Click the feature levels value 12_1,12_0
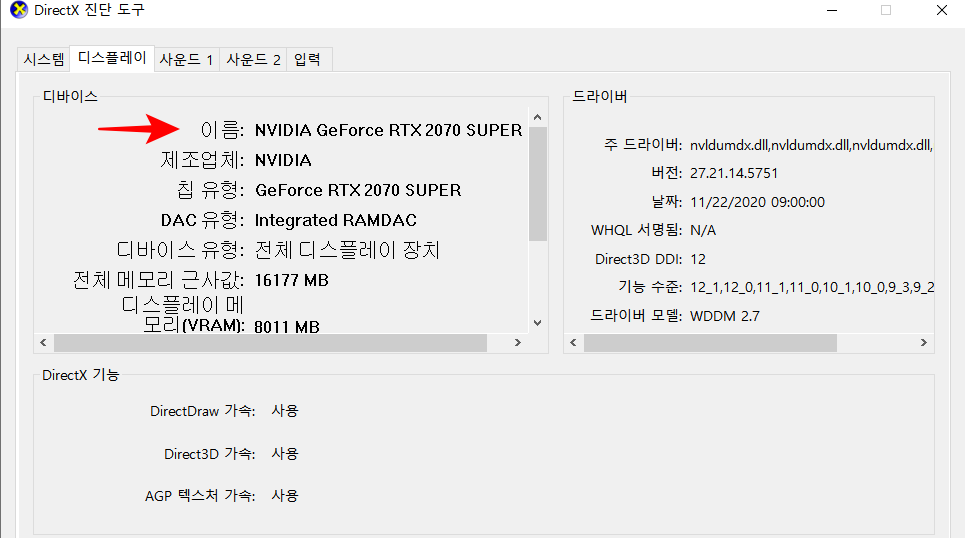 [x=812, y=287]
